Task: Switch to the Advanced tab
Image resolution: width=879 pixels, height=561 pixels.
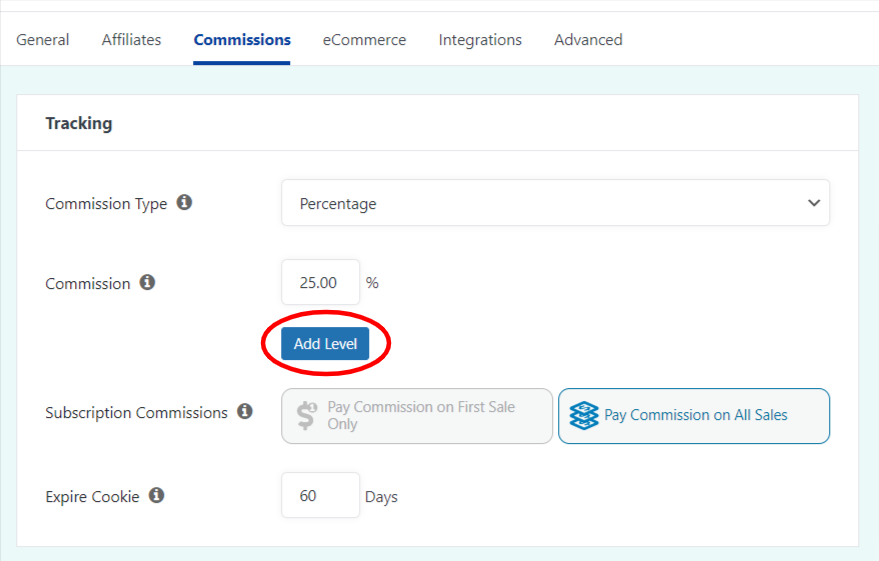Action: coord(588,40)
